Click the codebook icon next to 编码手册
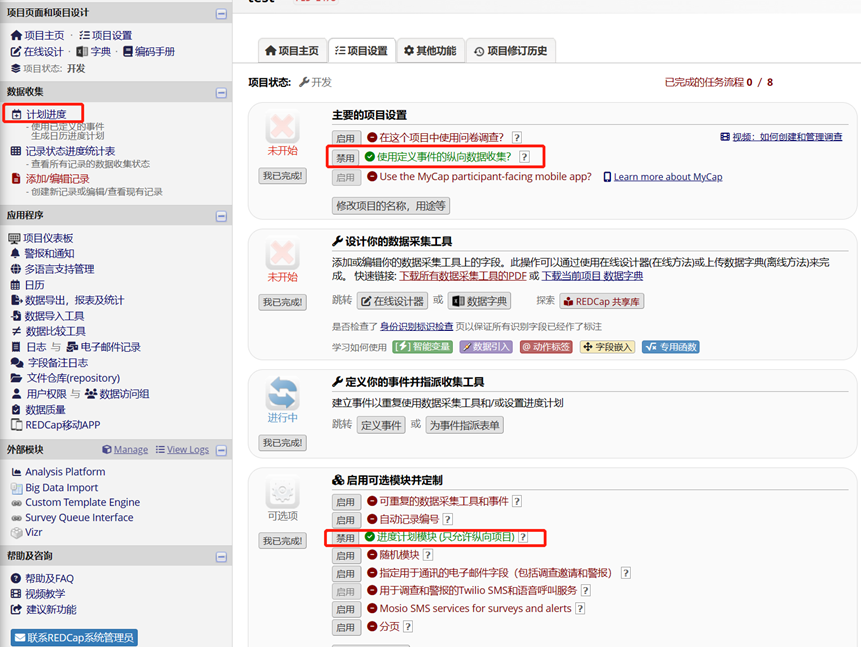This screenshot has width=861, height=647. 128,52
